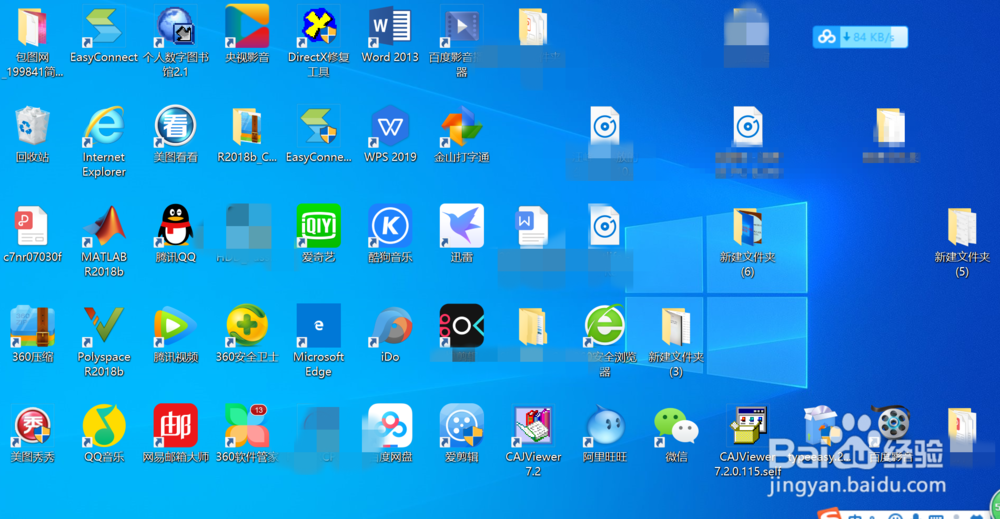1000x519 pixels.
Task: Open the EasyConnect desktop shortcut
Action: click(103, 27)
